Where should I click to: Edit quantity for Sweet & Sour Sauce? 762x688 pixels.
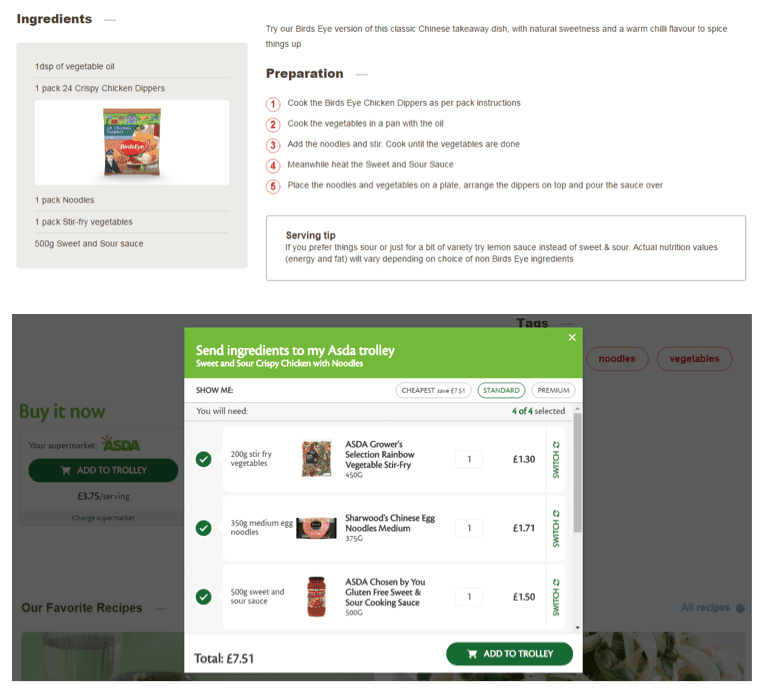(469, 597)
